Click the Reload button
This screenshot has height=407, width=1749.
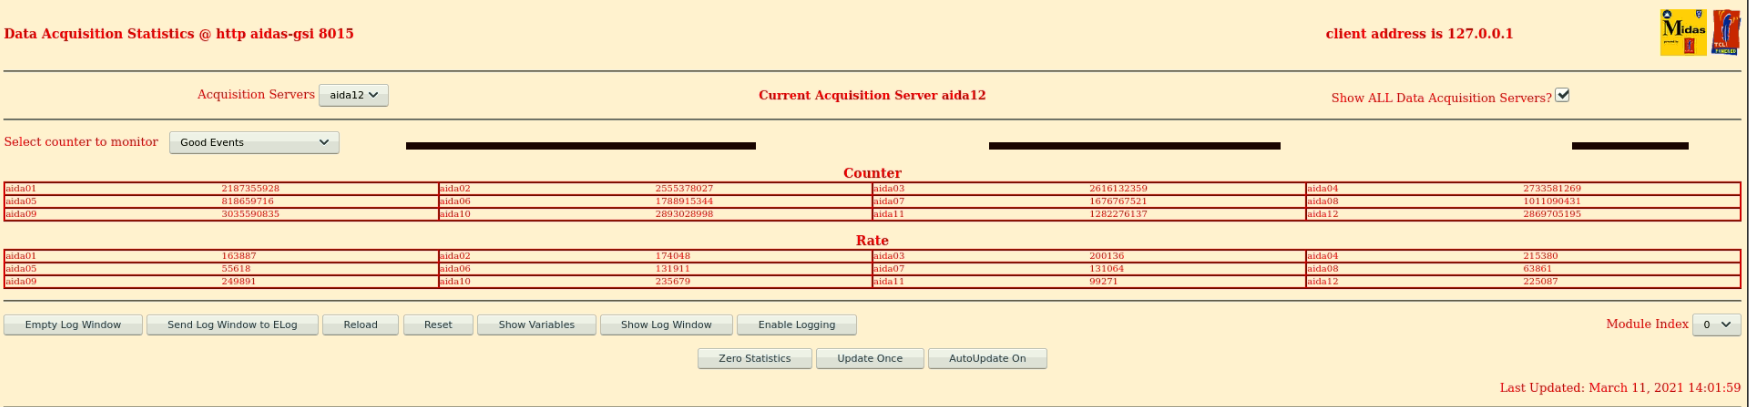(360, 325)
